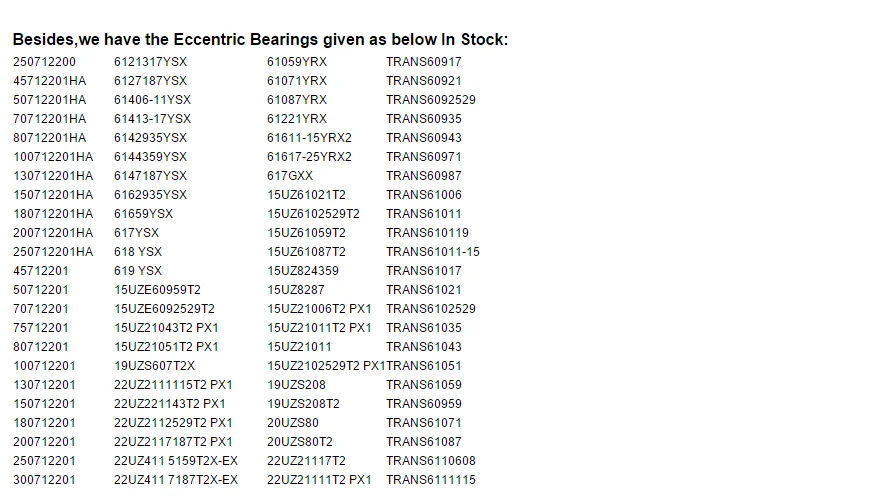Select the 19UZS607T2X entry

click(x=154, y=366)
